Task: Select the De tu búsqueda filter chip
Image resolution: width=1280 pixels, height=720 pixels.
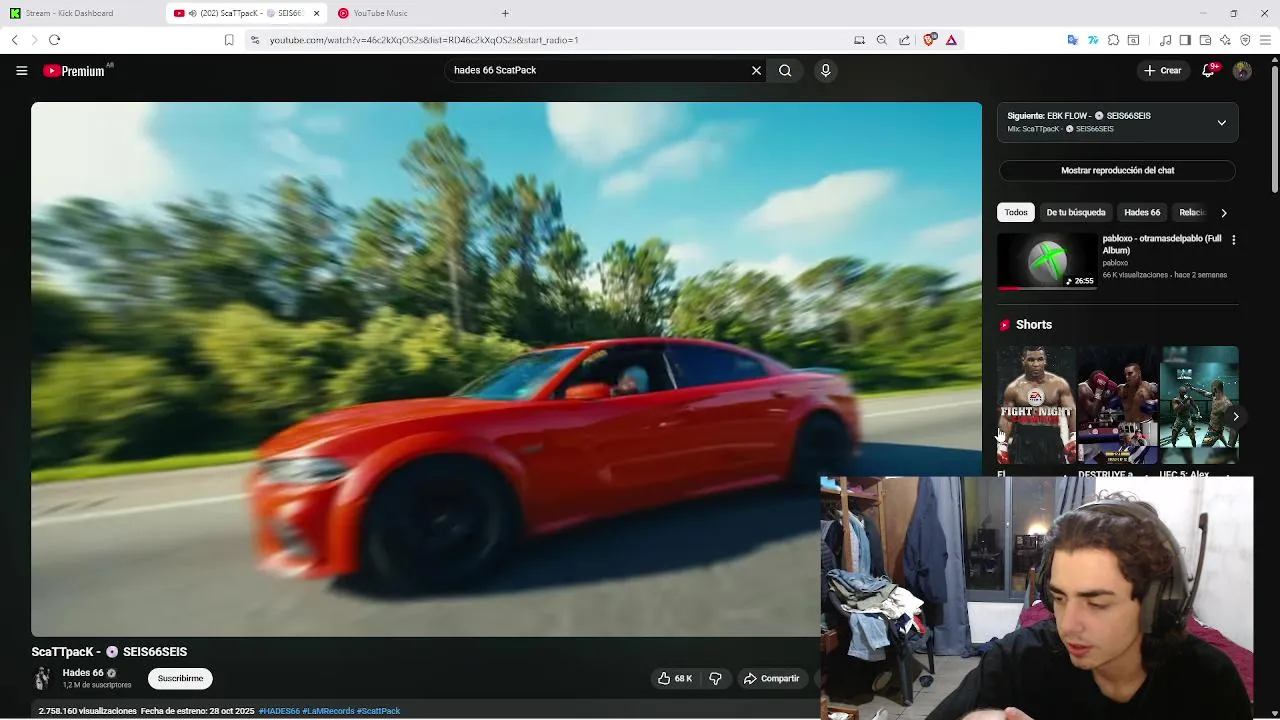Action: pos(1076,212)
